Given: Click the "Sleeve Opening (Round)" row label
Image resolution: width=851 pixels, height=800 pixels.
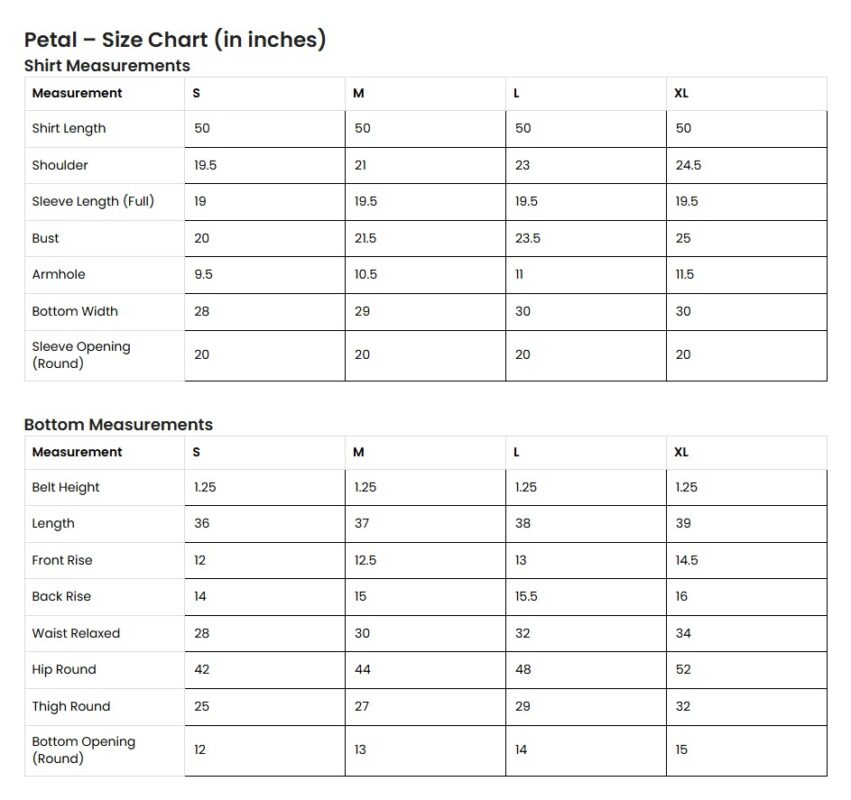Looking at the screenshot, I should pos(81,355).
